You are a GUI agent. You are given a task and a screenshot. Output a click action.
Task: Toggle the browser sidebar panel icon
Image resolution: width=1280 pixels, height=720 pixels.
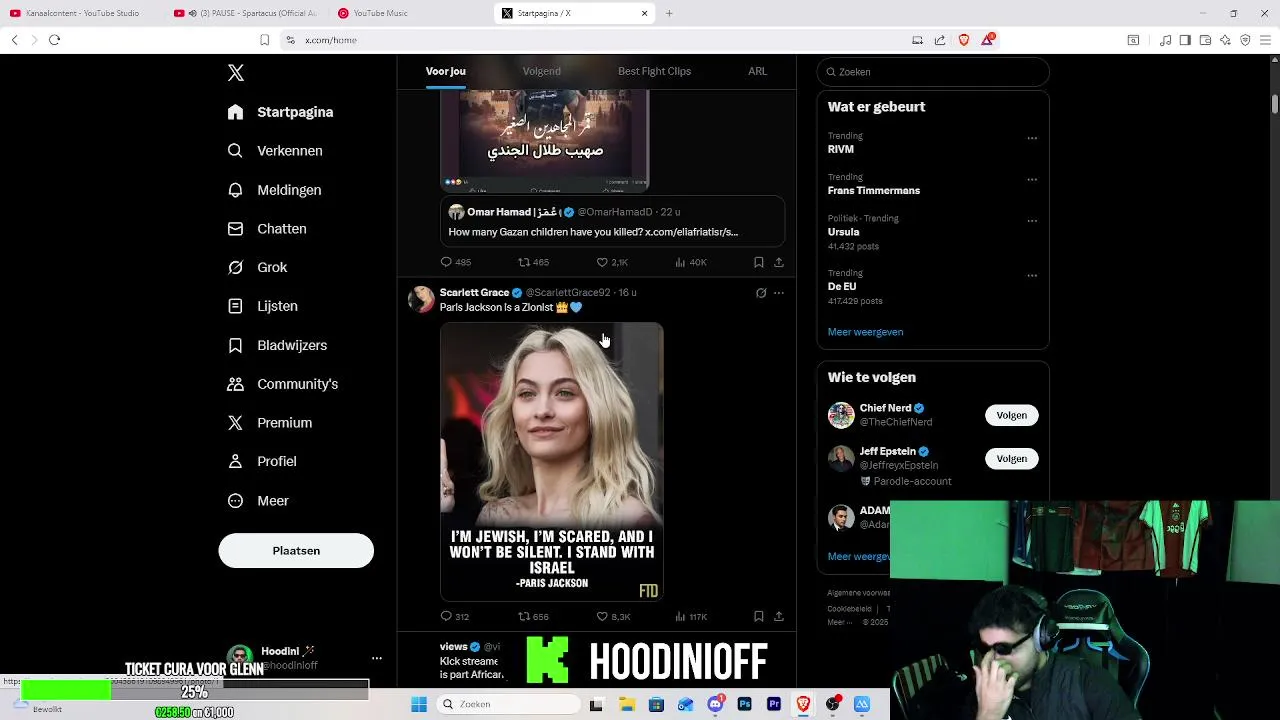[1185, 40]
